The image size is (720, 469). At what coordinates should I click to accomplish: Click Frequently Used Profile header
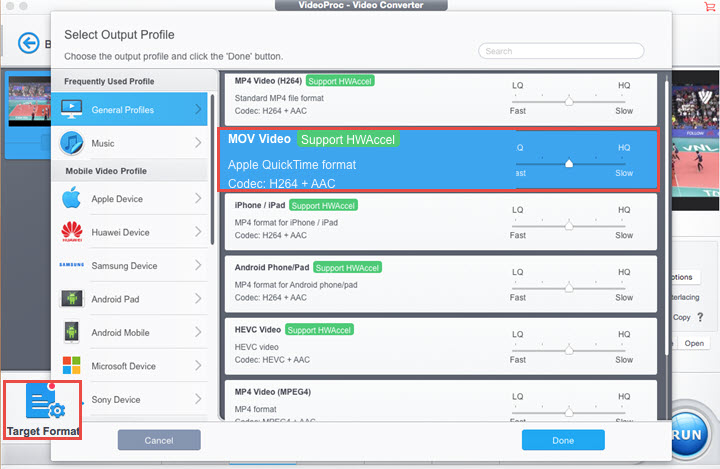pos(109,81)
